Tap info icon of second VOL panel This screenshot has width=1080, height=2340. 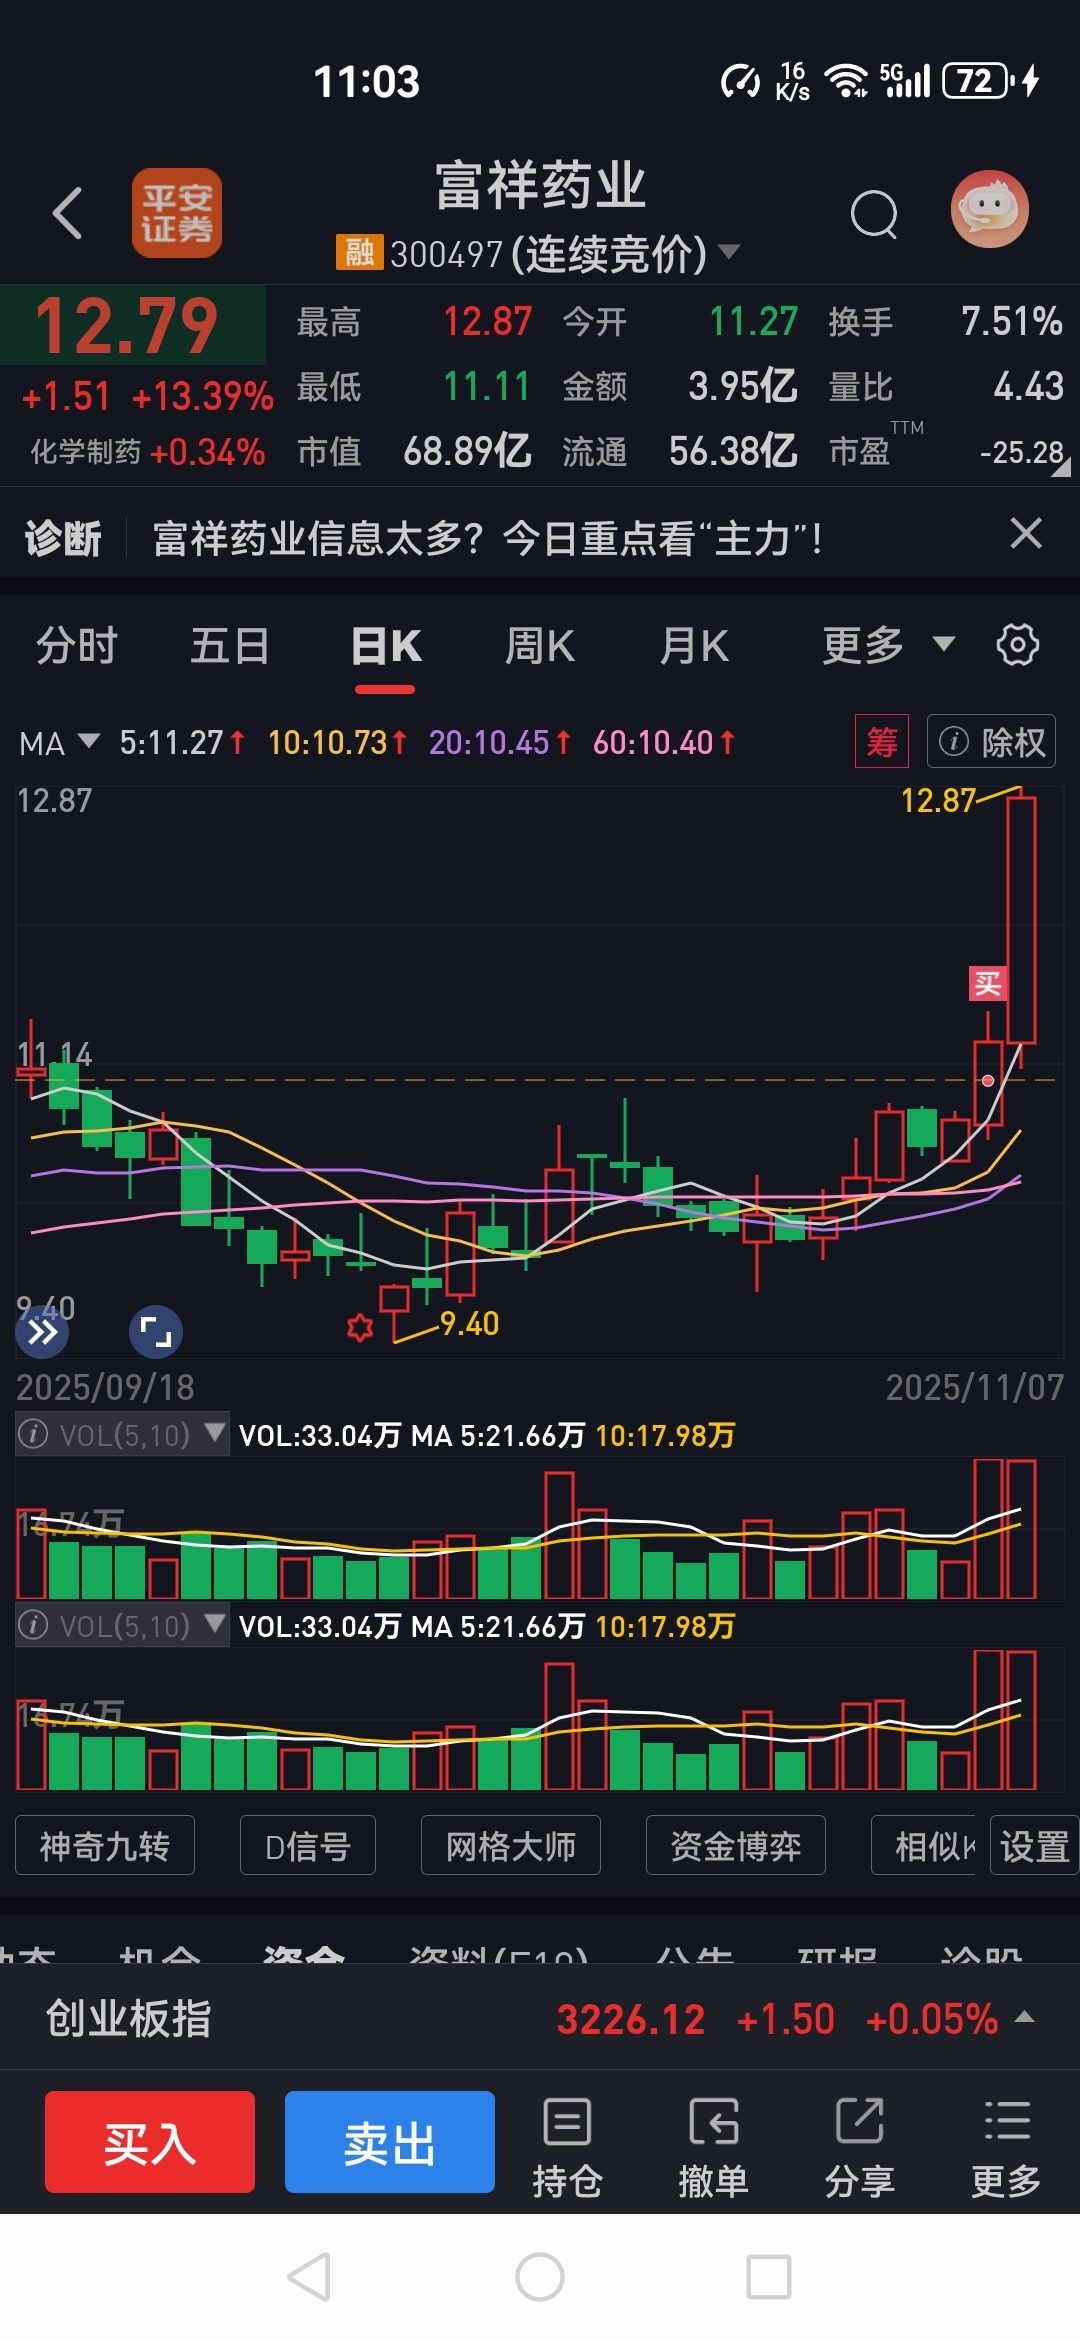coord(33,1625)
